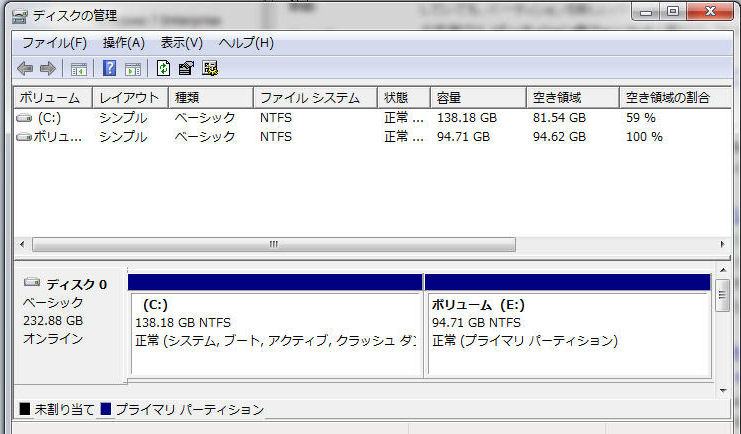Viewport: 741px width, 434px height.
Task: Click disk pane vertical scrollbar down arrow
Action: click(723, 391)
